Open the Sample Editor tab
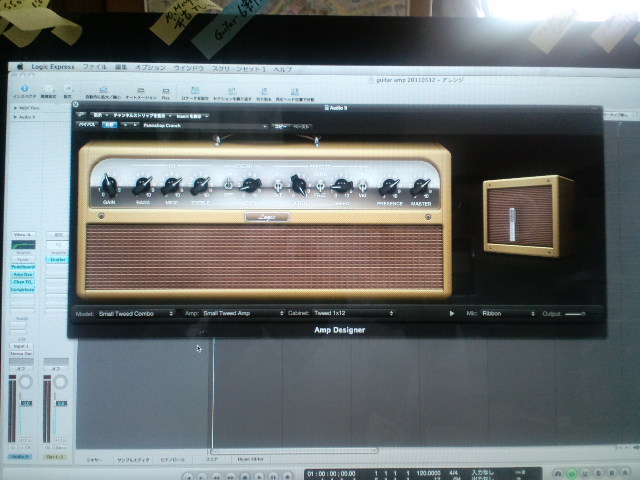The height and width of the screenshot is (480, 640). coord(133,460)
